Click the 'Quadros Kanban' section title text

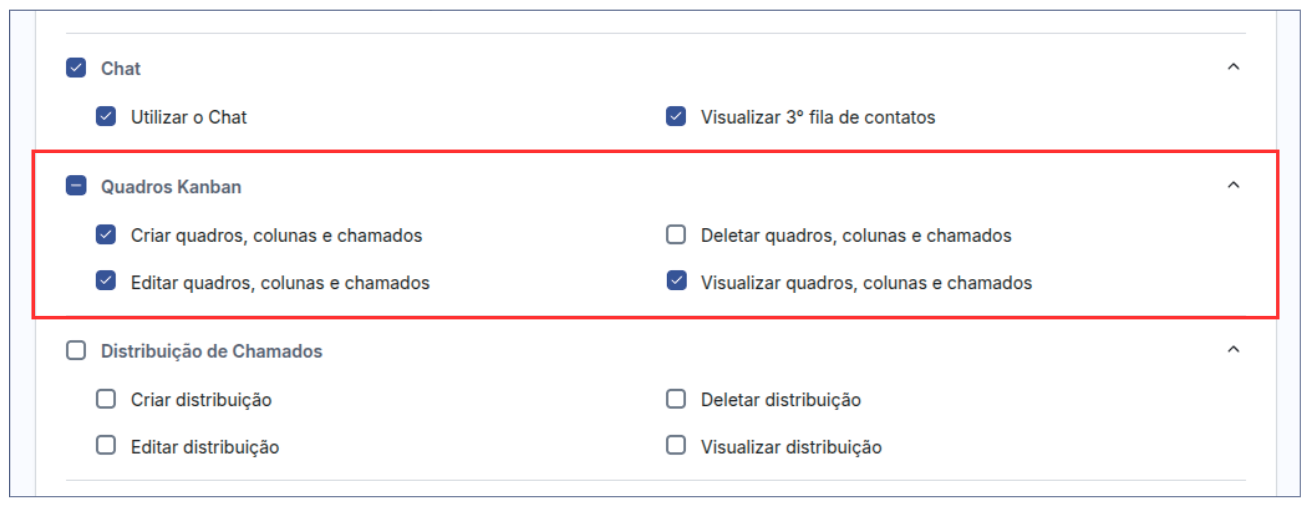click(x=171, y=187)
